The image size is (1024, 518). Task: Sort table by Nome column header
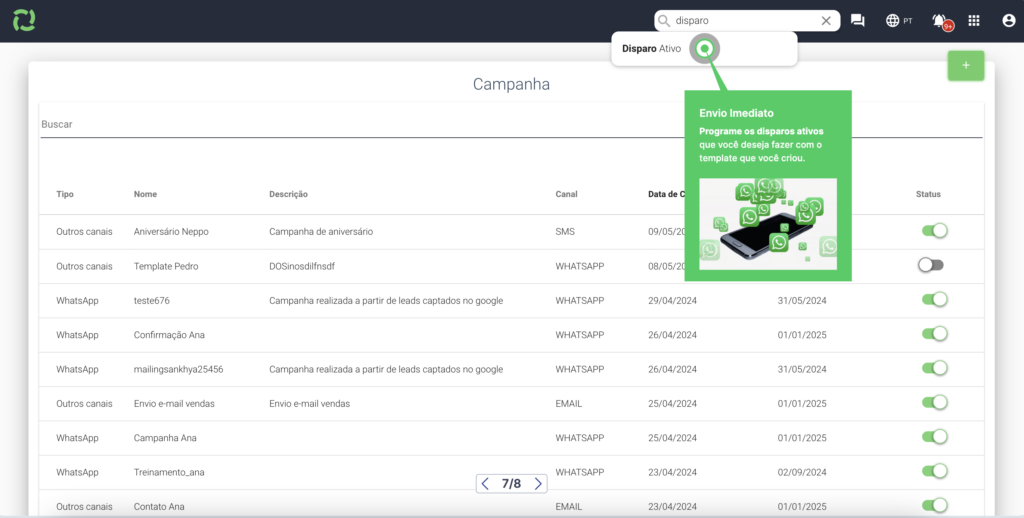[x=145, y=194]
